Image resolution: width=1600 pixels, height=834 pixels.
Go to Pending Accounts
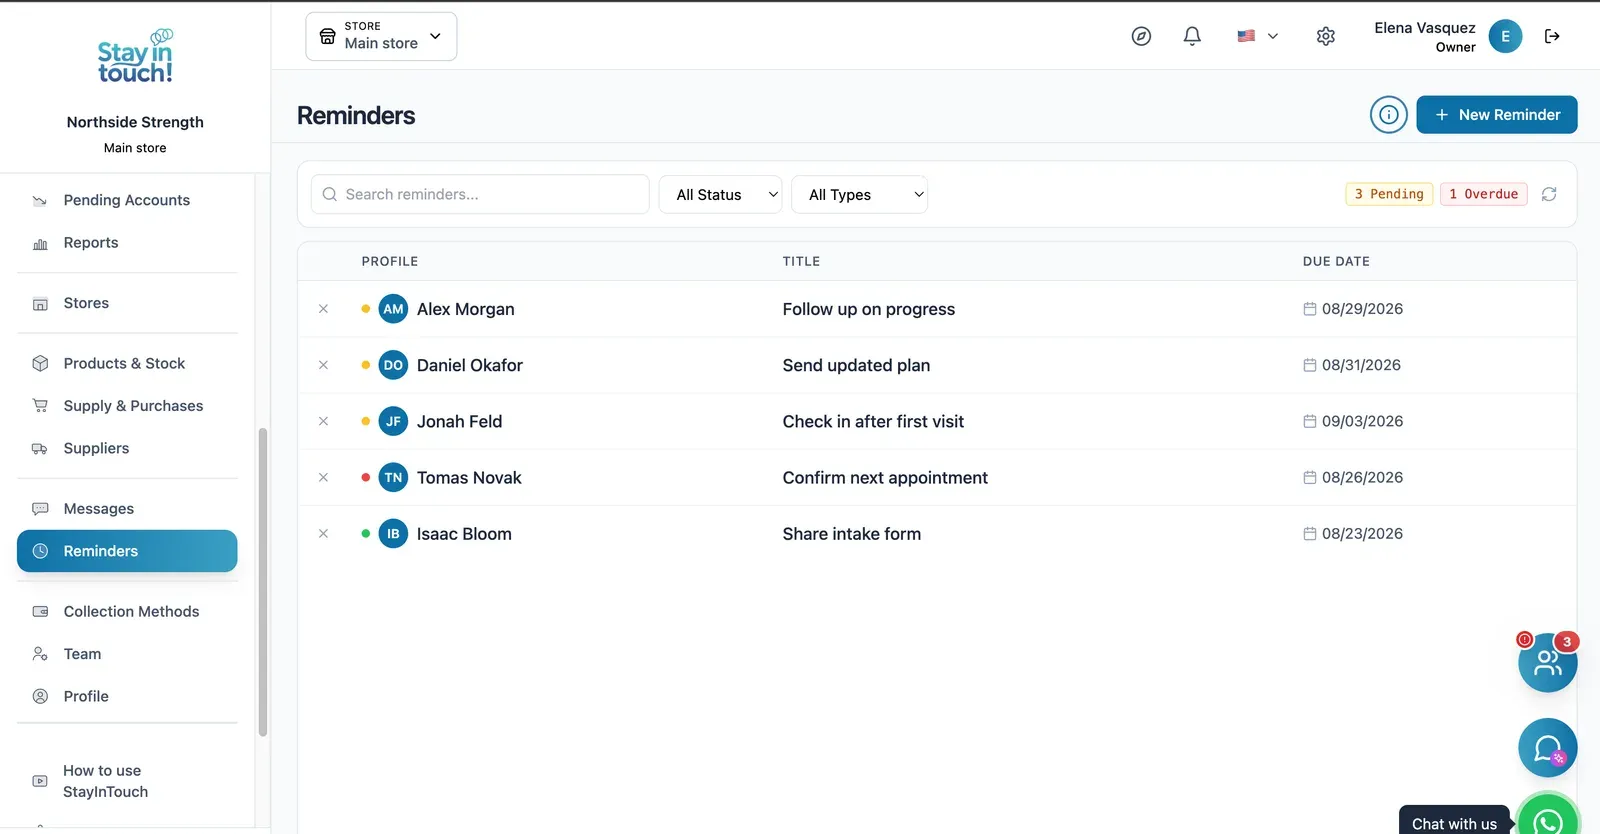[127, 200]
